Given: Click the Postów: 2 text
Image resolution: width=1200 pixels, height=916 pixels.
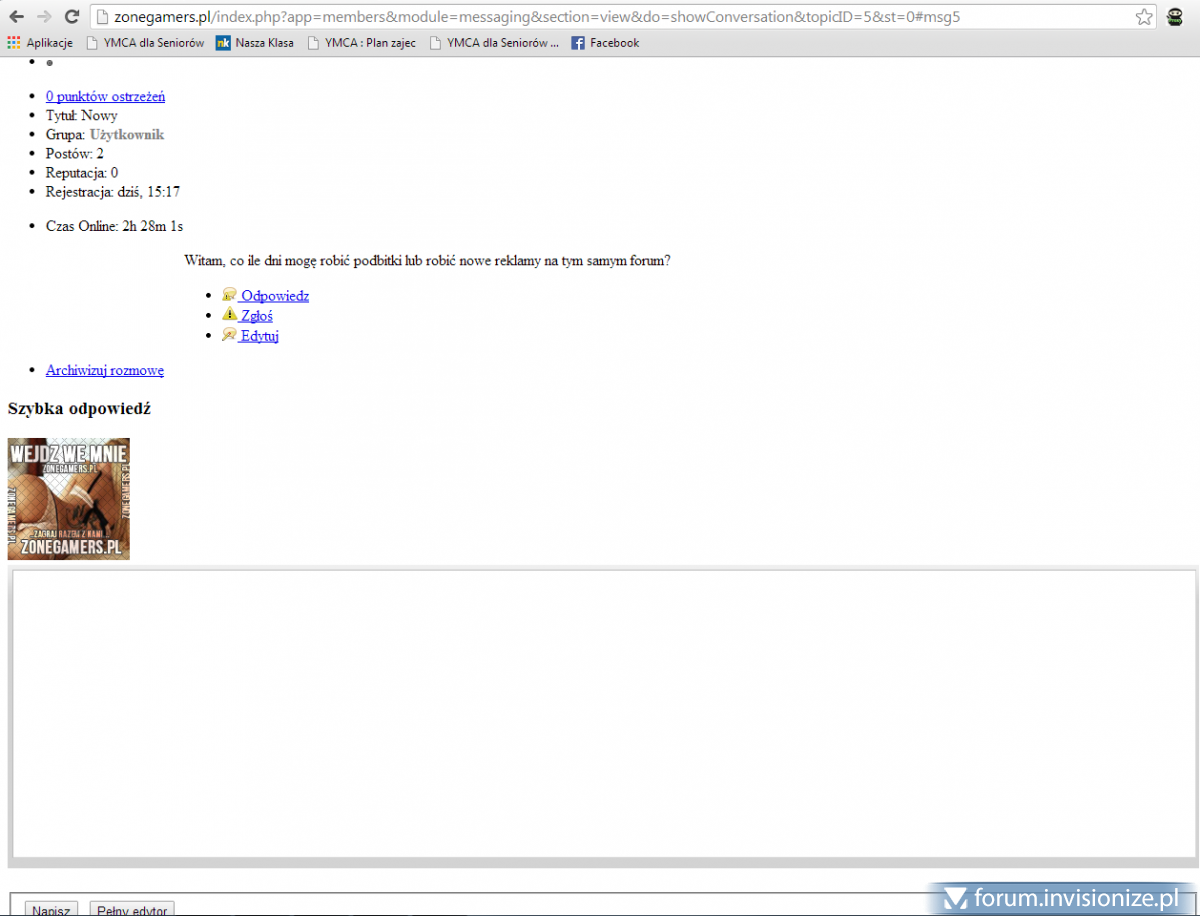Looking at the screenshot, I should (75, 154).
